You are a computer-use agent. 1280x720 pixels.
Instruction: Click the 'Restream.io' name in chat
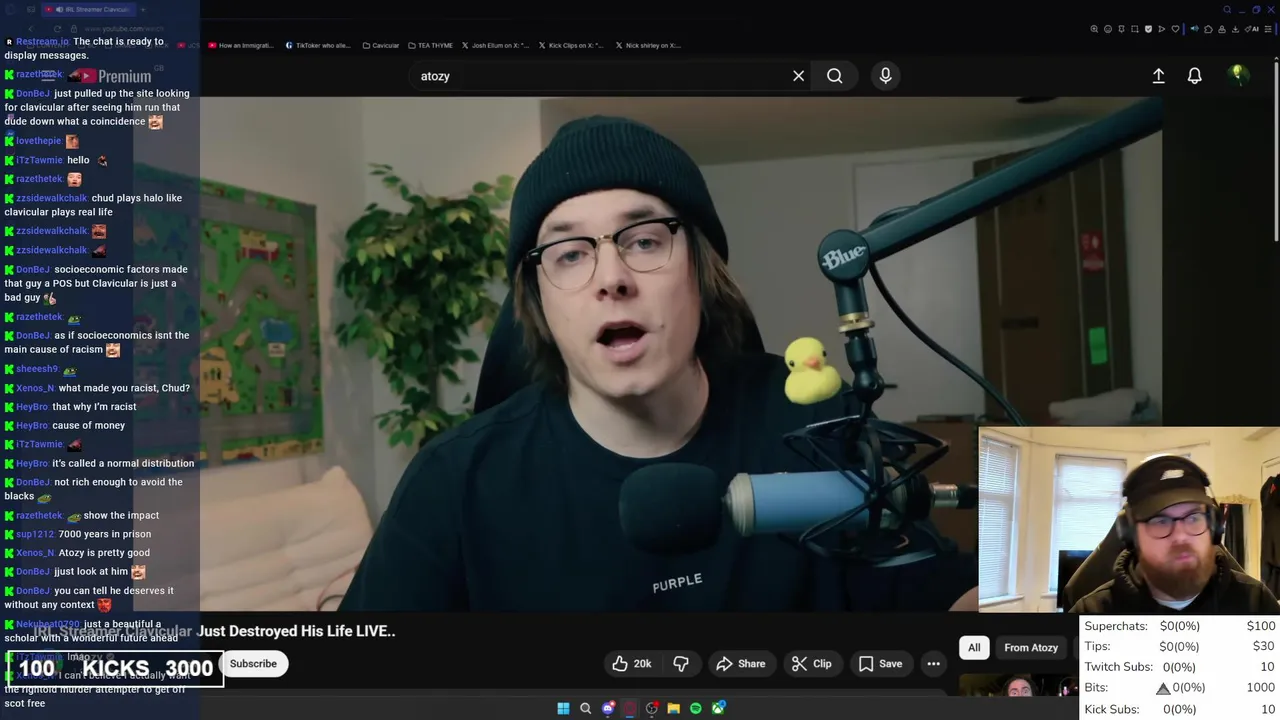42,41
